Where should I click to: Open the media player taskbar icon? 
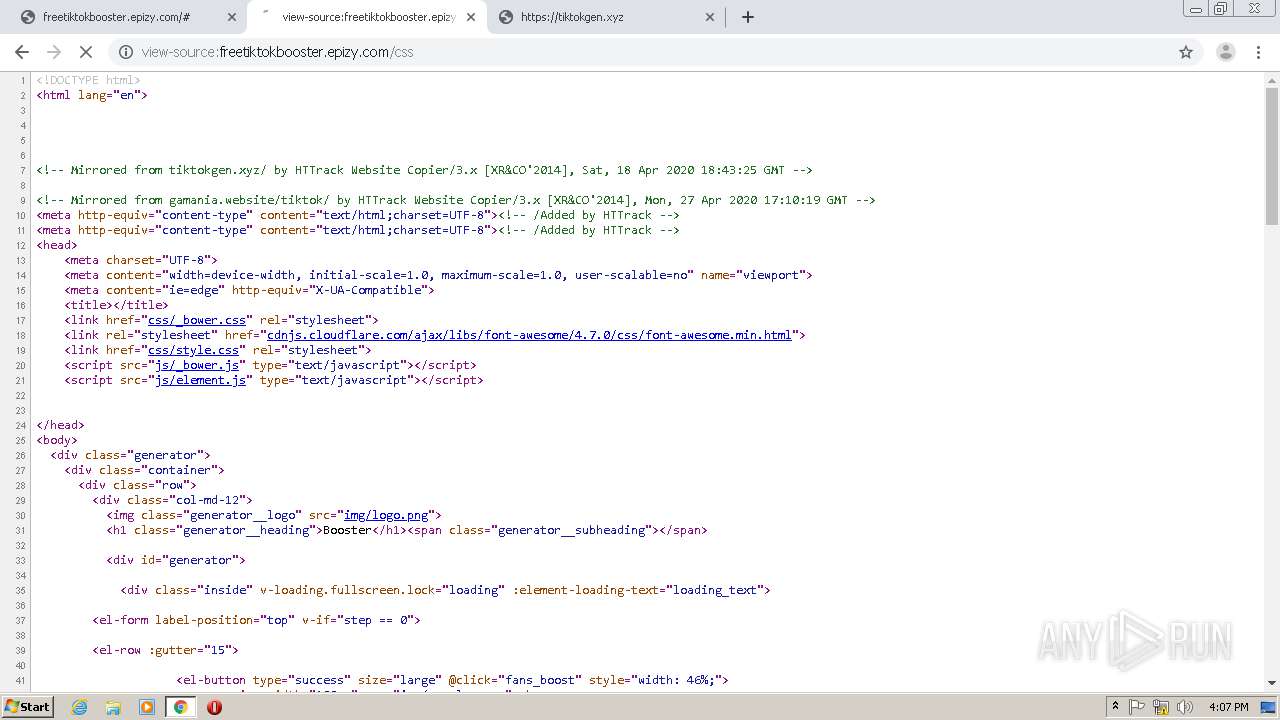coord(147,707)
